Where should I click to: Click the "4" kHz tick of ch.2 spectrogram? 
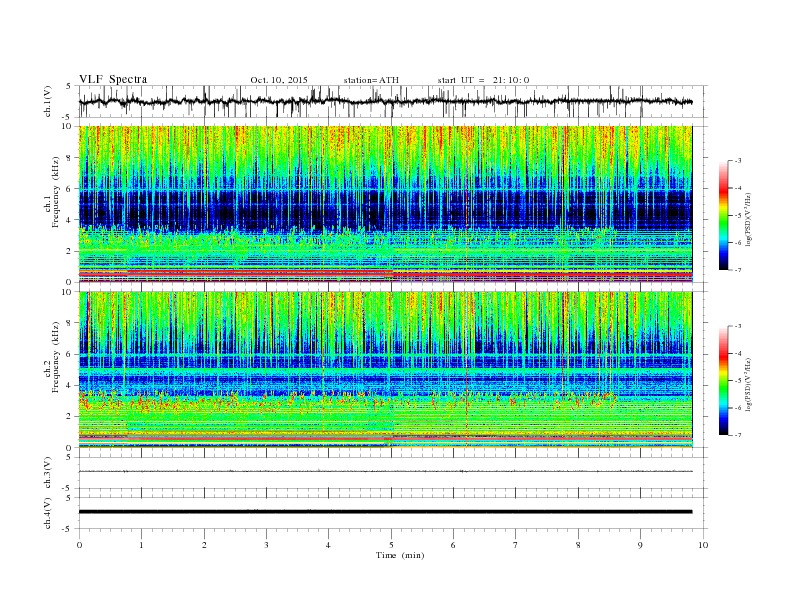pyautogui.click(x=70, y=385)
